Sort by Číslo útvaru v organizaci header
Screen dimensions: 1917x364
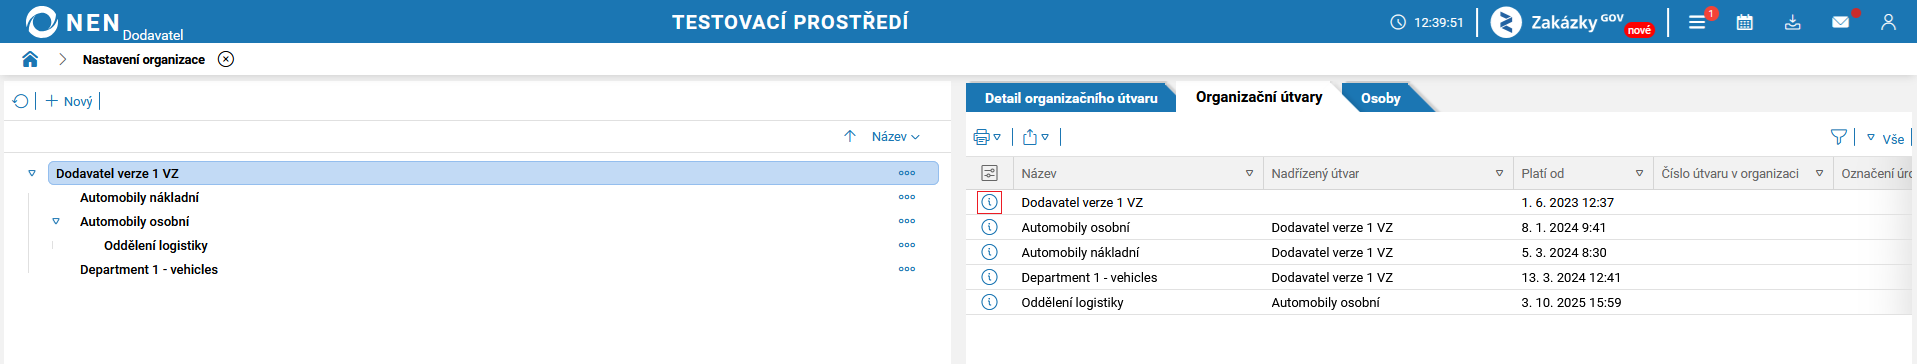click(x=1730, y=173)
